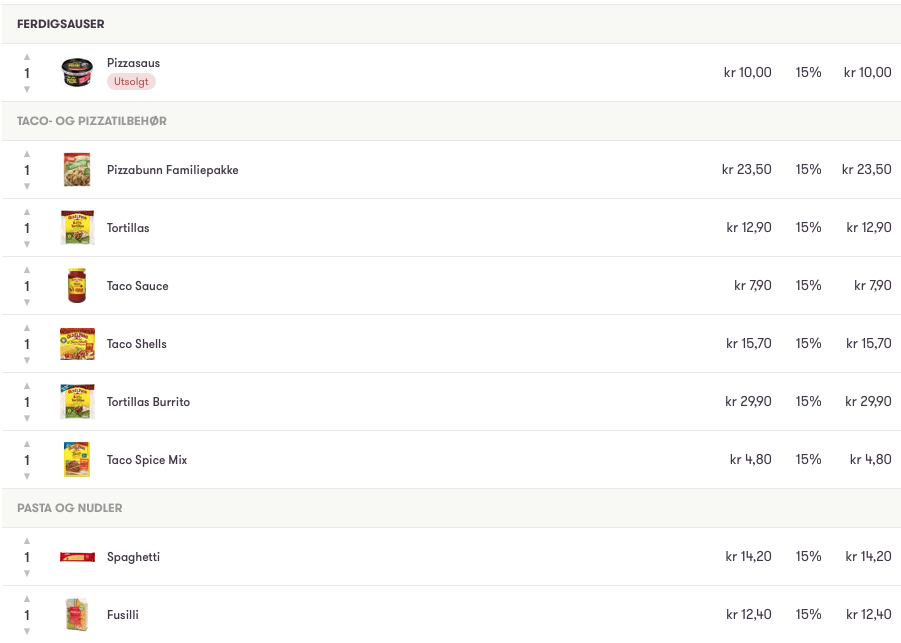Click the Taco Sauce jar image
The image size is (901, 643).
tap(77, 286)
